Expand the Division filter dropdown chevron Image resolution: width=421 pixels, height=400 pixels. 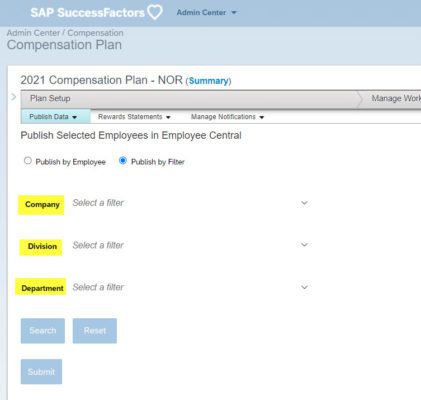tap(304, 245)
